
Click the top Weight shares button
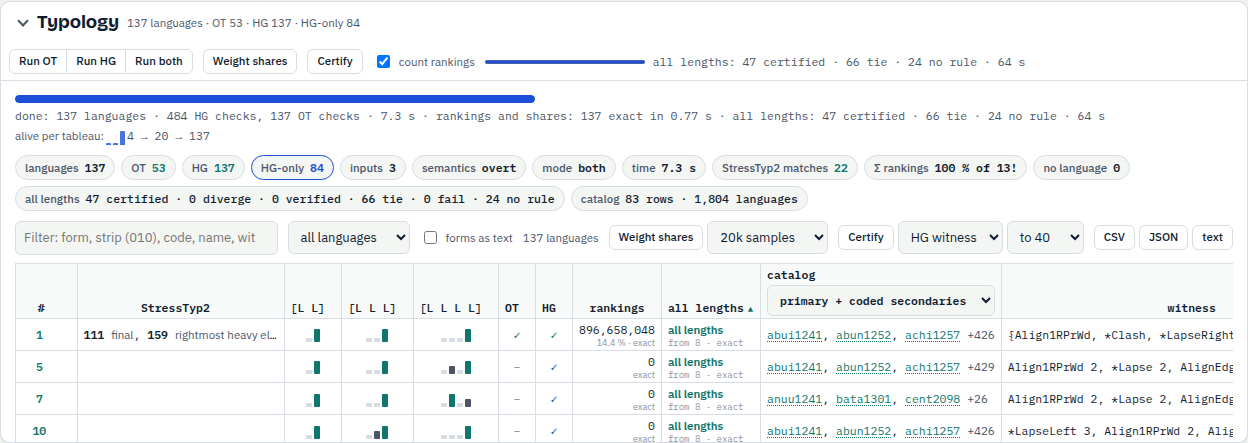[250, 62]
